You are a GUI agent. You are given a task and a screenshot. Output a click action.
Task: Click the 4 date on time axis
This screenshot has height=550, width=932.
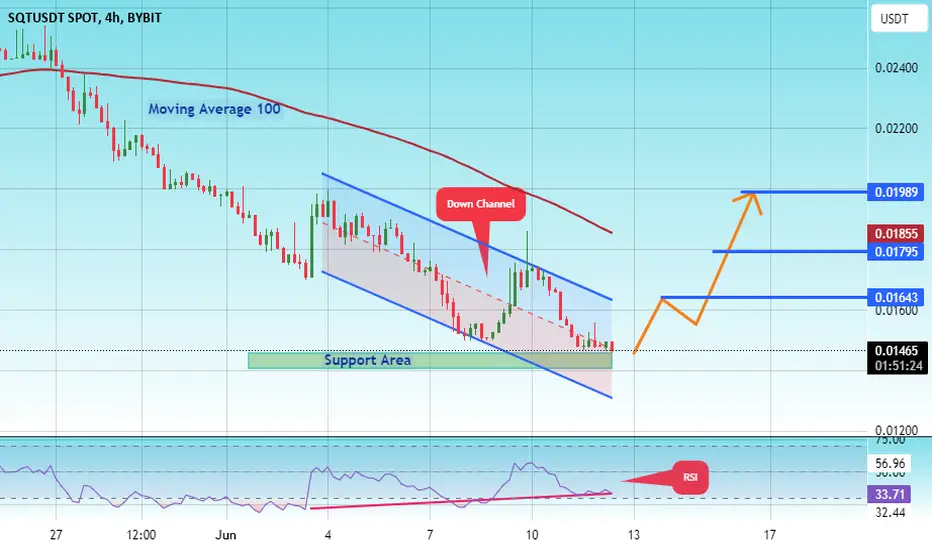[328, 535]
